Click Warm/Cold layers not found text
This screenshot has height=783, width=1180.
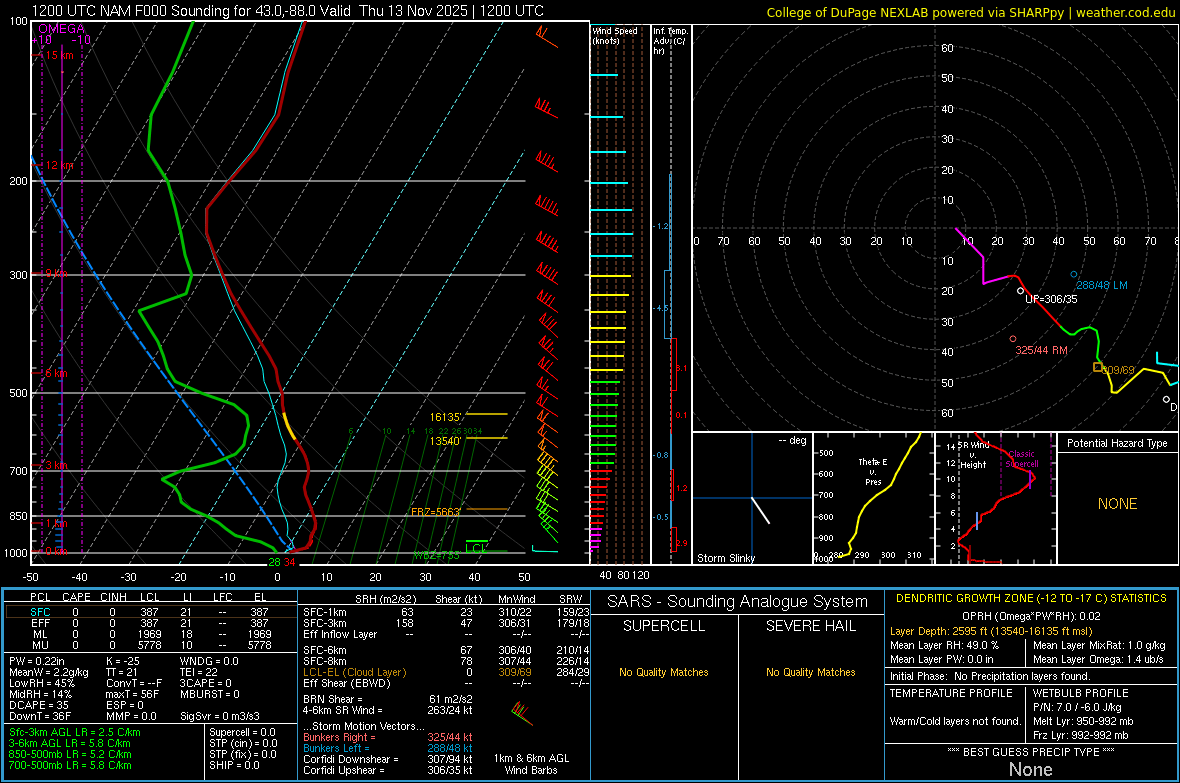(955, 721)
